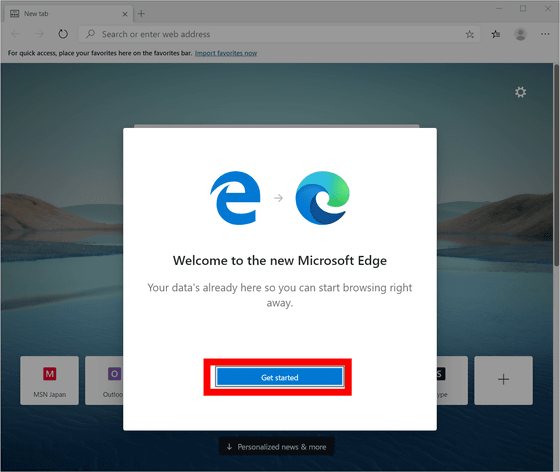Open the Favorites list icon
This screenshot has height=472, width=560.
click(496, 34)
